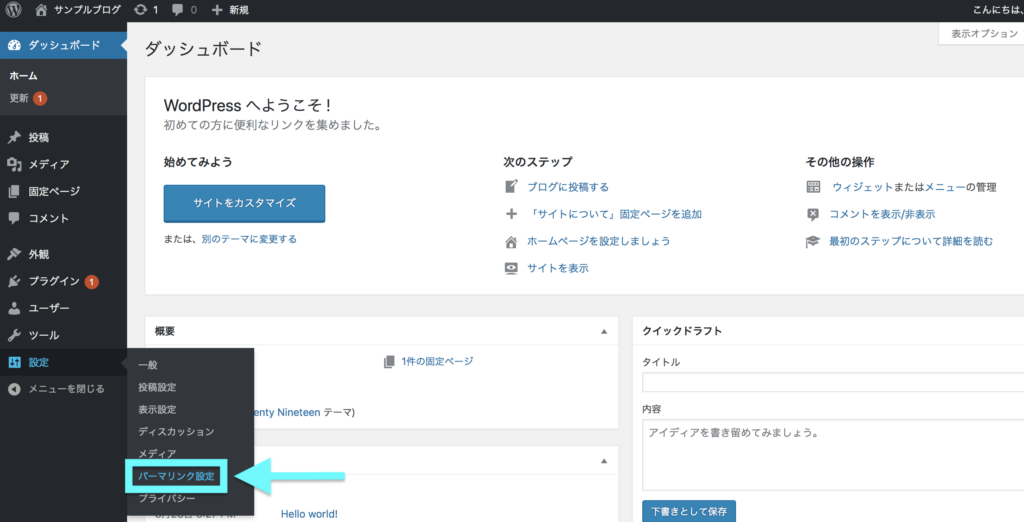
Task: Click the graduation cap icon beside 最初のステップ
Action: pos(812,242)
